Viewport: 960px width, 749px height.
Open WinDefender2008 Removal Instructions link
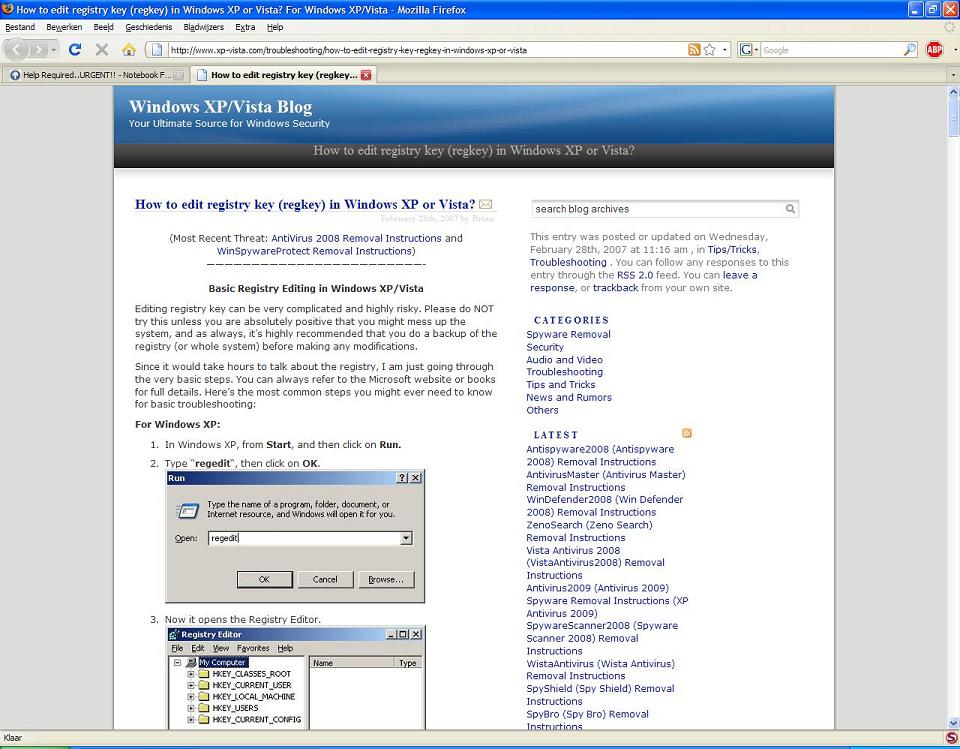point(605,506)
